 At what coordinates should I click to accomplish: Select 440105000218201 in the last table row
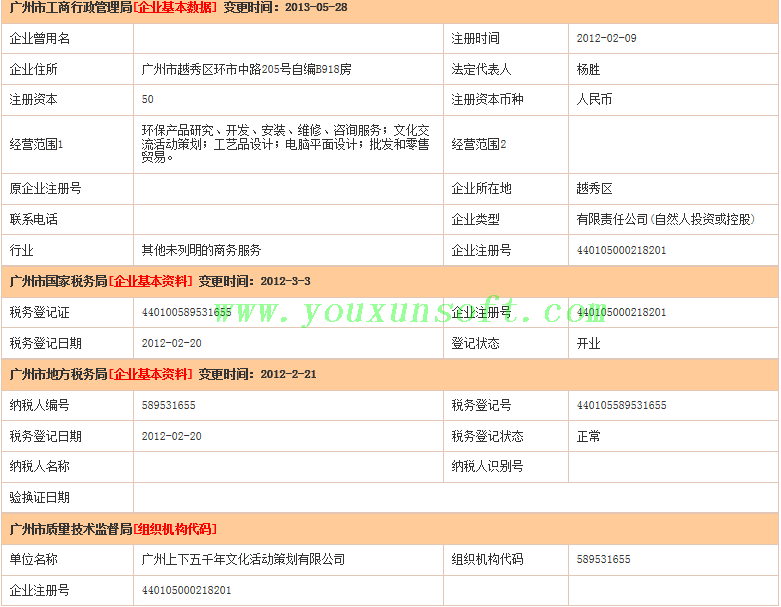pyautogui.click(x=186, y=590)
